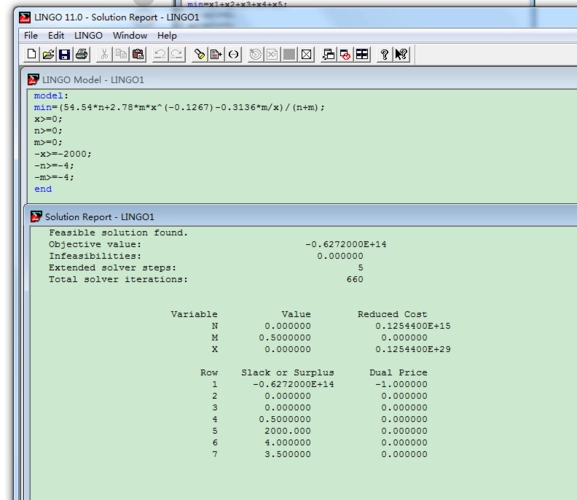Click the Infeasibilities value 0.000000
Image resolution: width=577 pixels, height=500 pixels.
click(340, 256)
